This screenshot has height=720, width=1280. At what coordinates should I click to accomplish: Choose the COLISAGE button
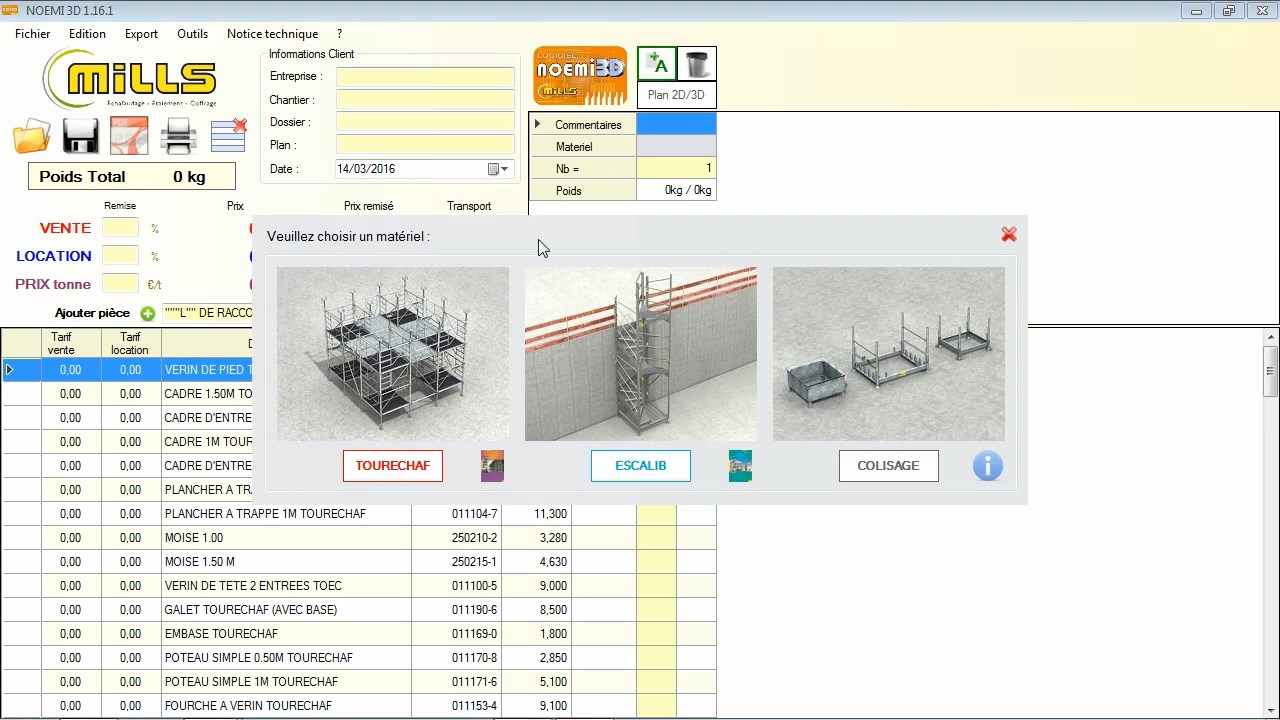click(x=889, y=466)
